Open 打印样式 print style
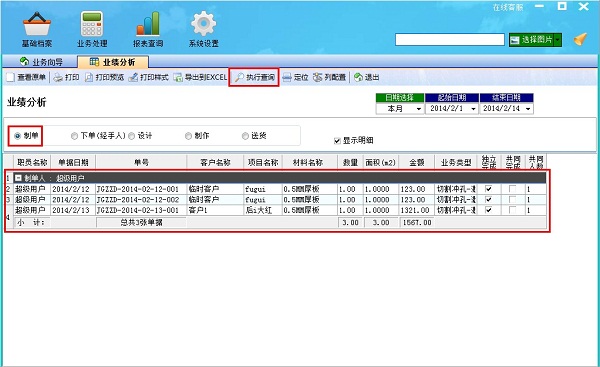The width and height of the screenshot is (600, 367). click(x=148, y=77)
